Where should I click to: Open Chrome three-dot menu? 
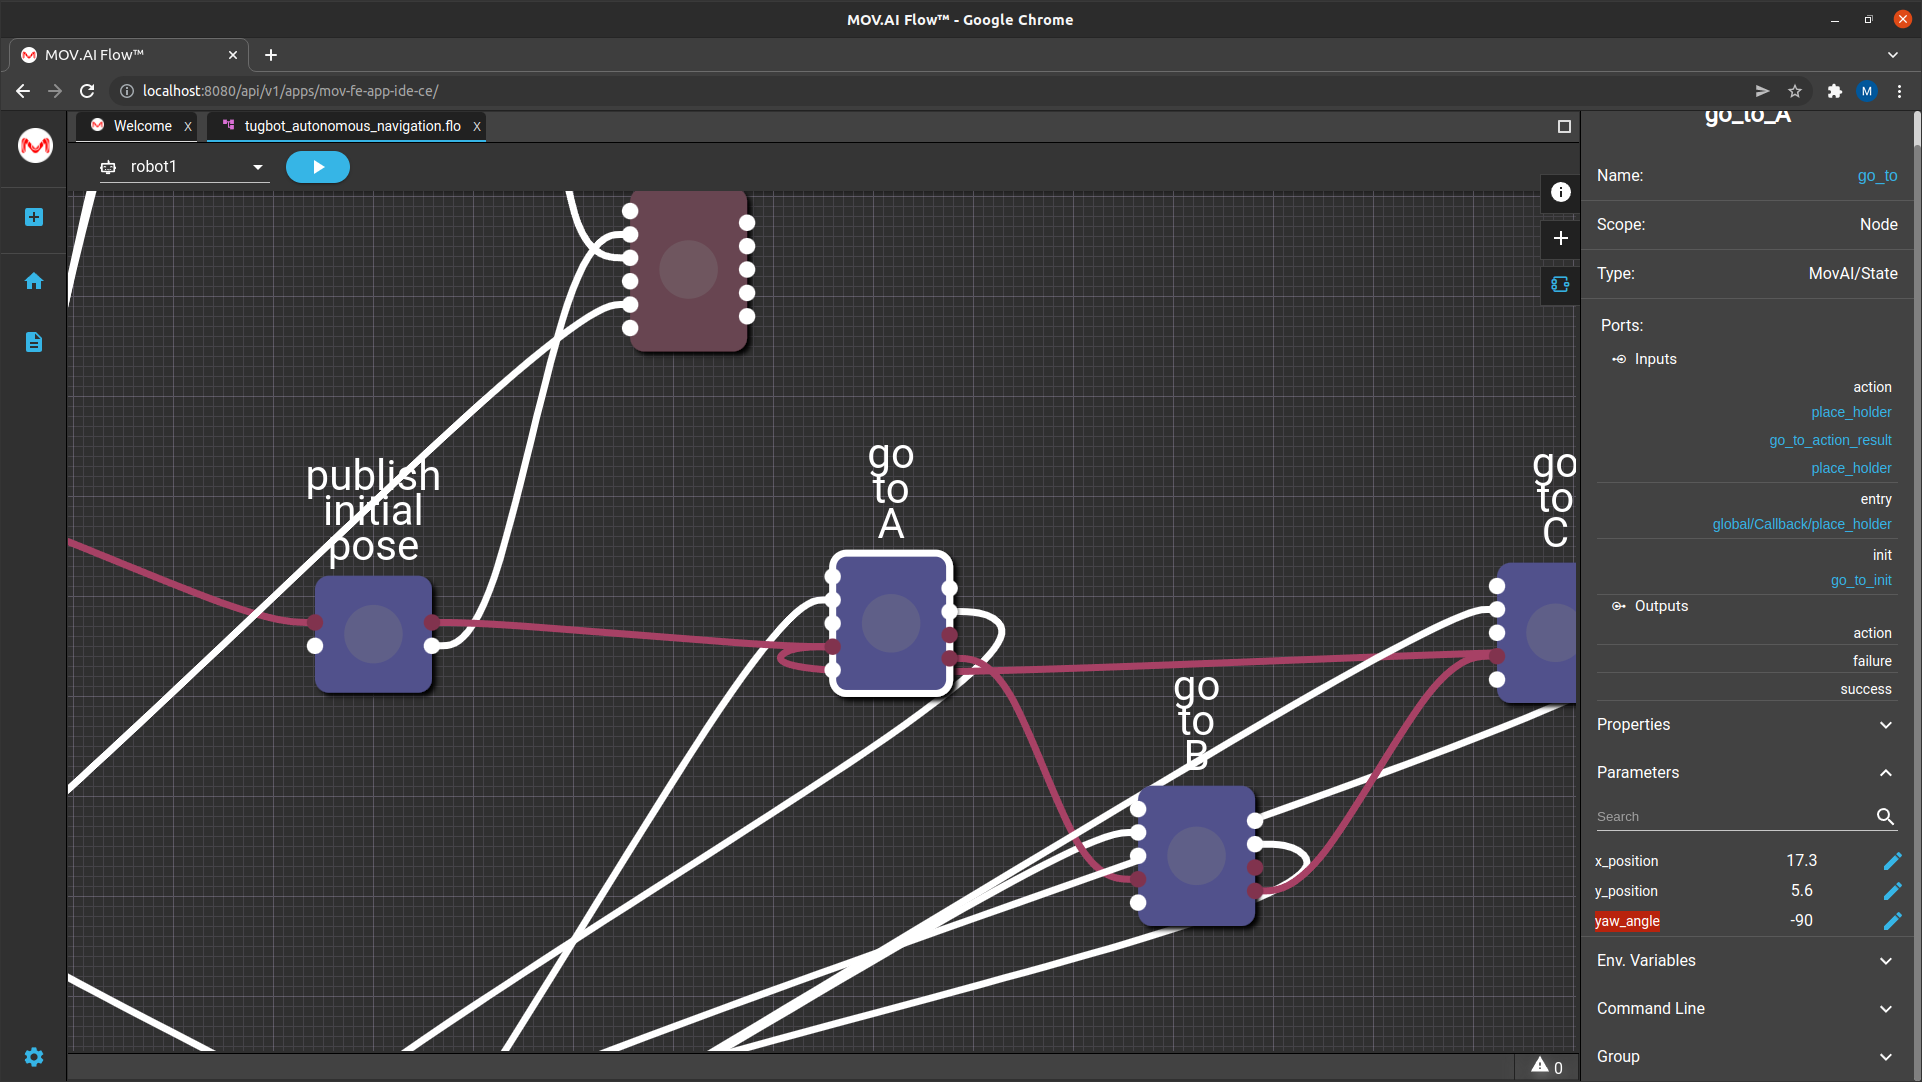click(x=1899, y=91)
